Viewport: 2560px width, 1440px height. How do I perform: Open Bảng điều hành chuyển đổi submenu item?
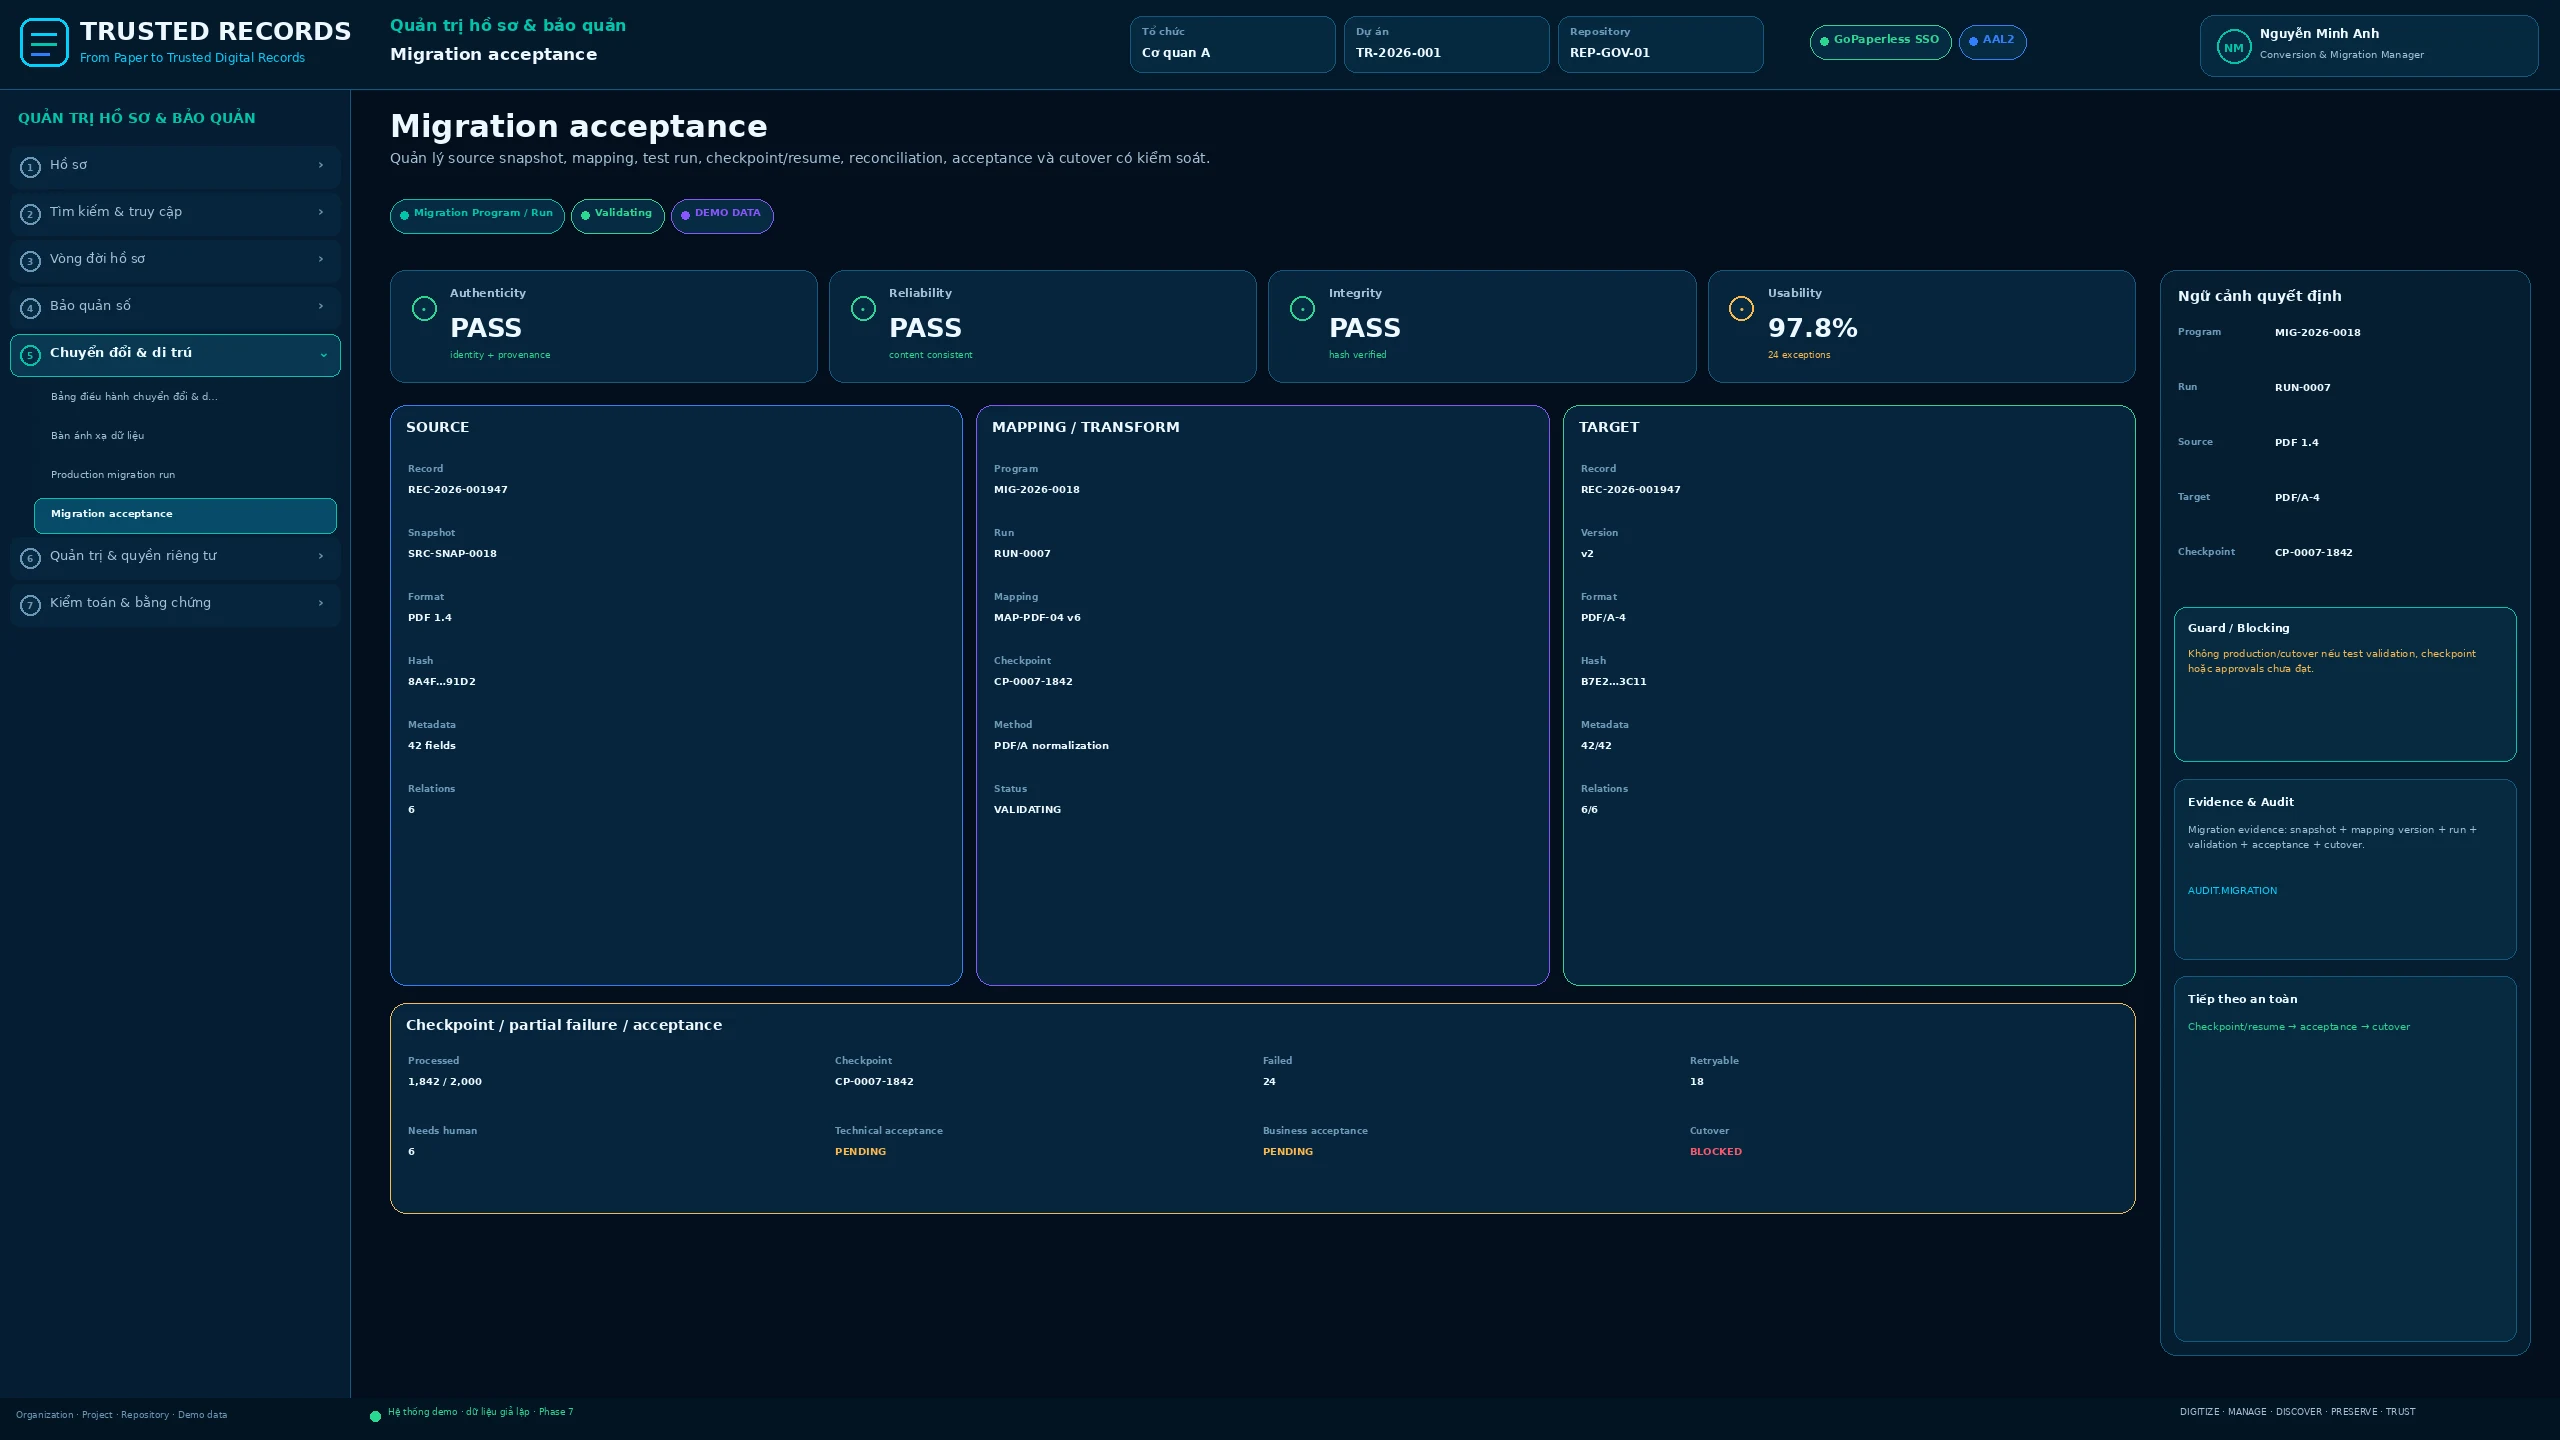[185, 397]
